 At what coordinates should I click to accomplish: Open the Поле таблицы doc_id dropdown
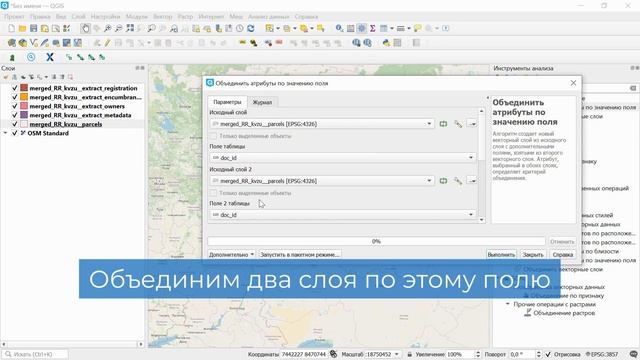(x=343, y=158)
